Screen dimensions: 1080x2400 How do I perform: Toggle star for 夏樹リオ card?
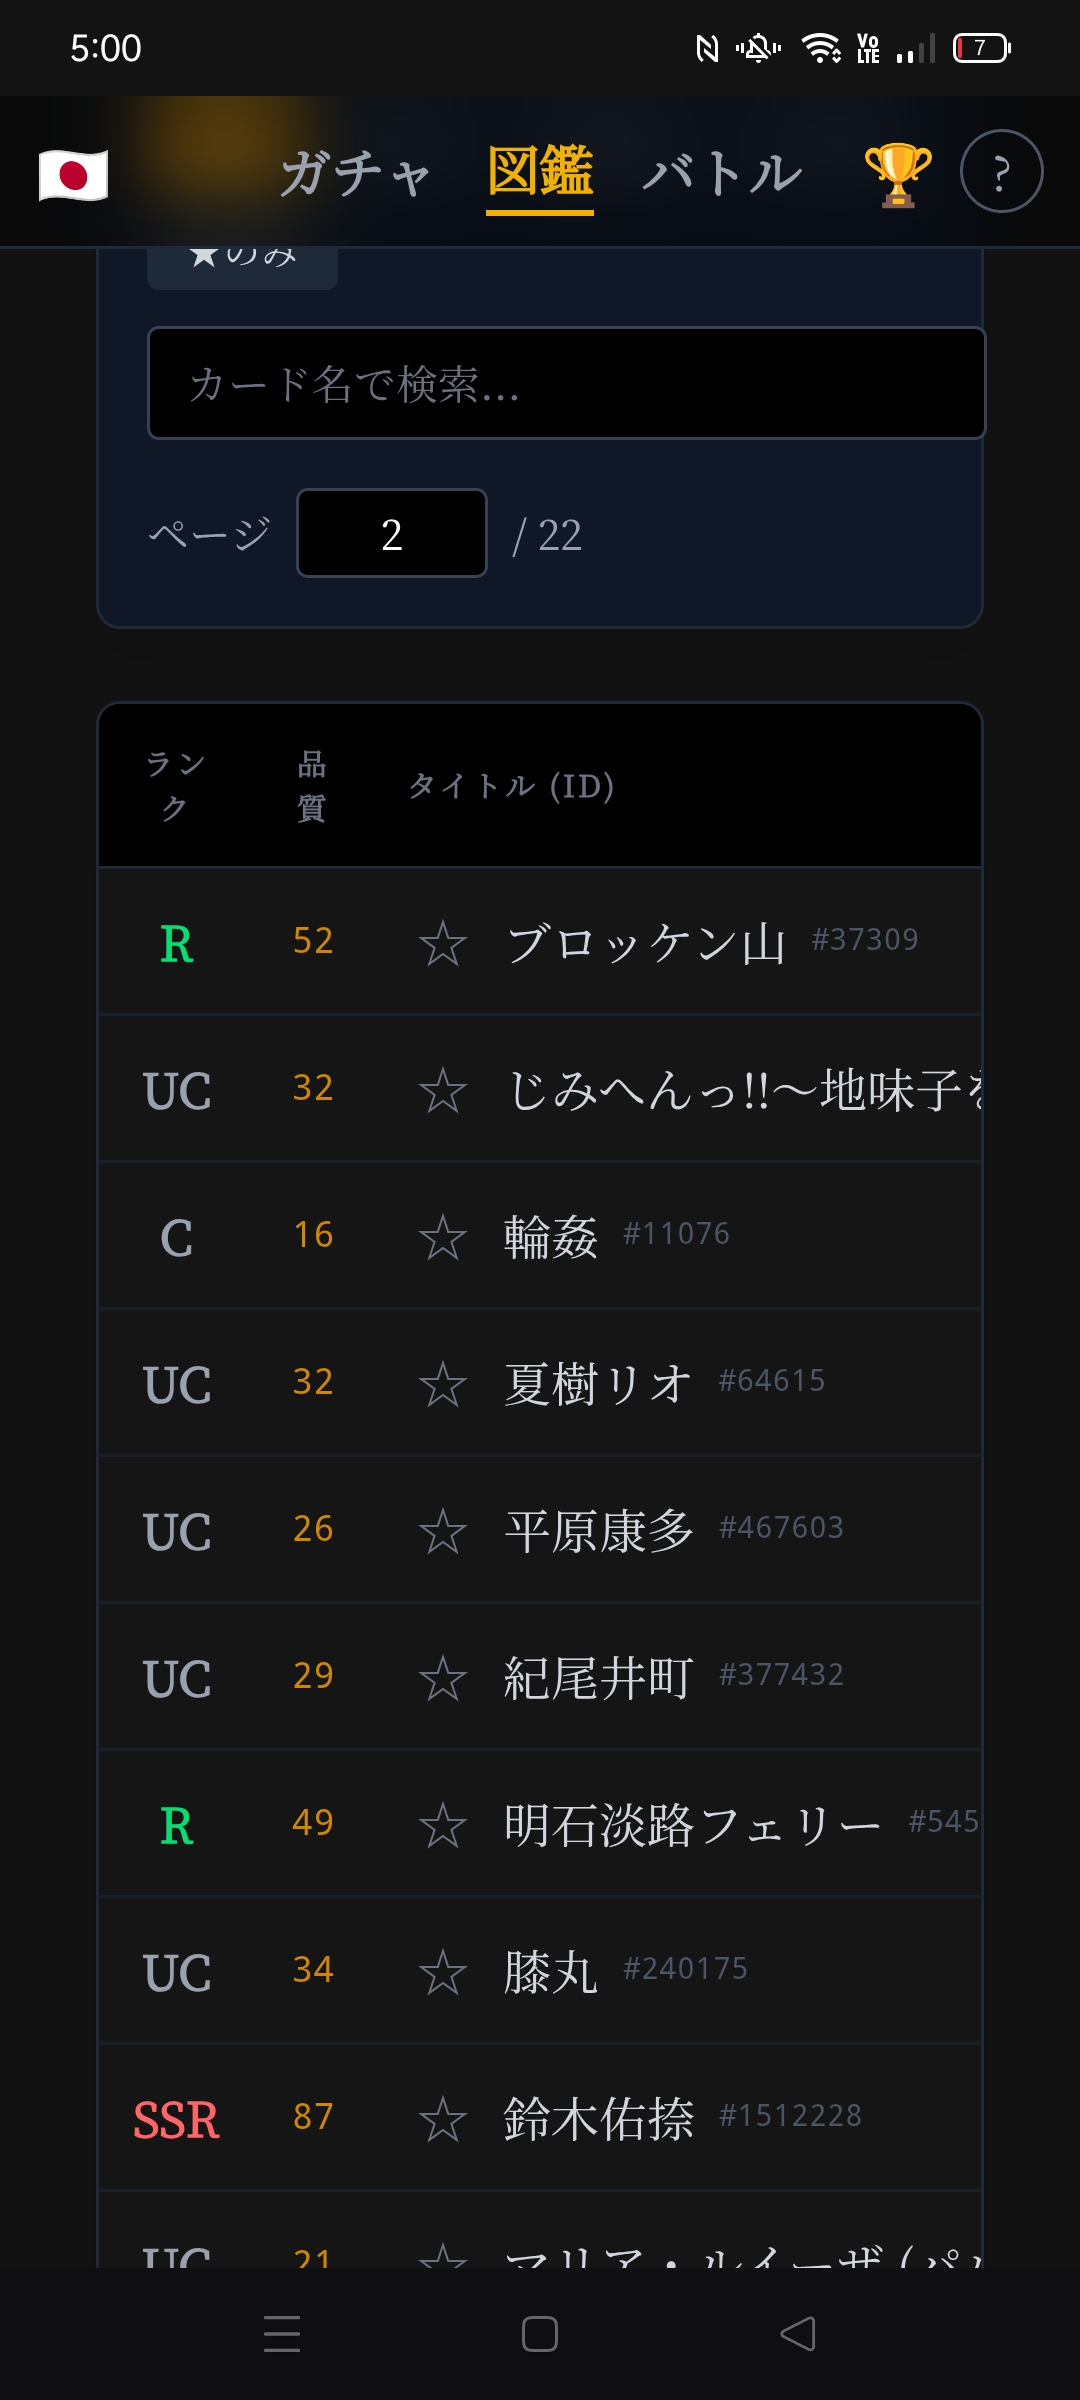point(442,1385)
